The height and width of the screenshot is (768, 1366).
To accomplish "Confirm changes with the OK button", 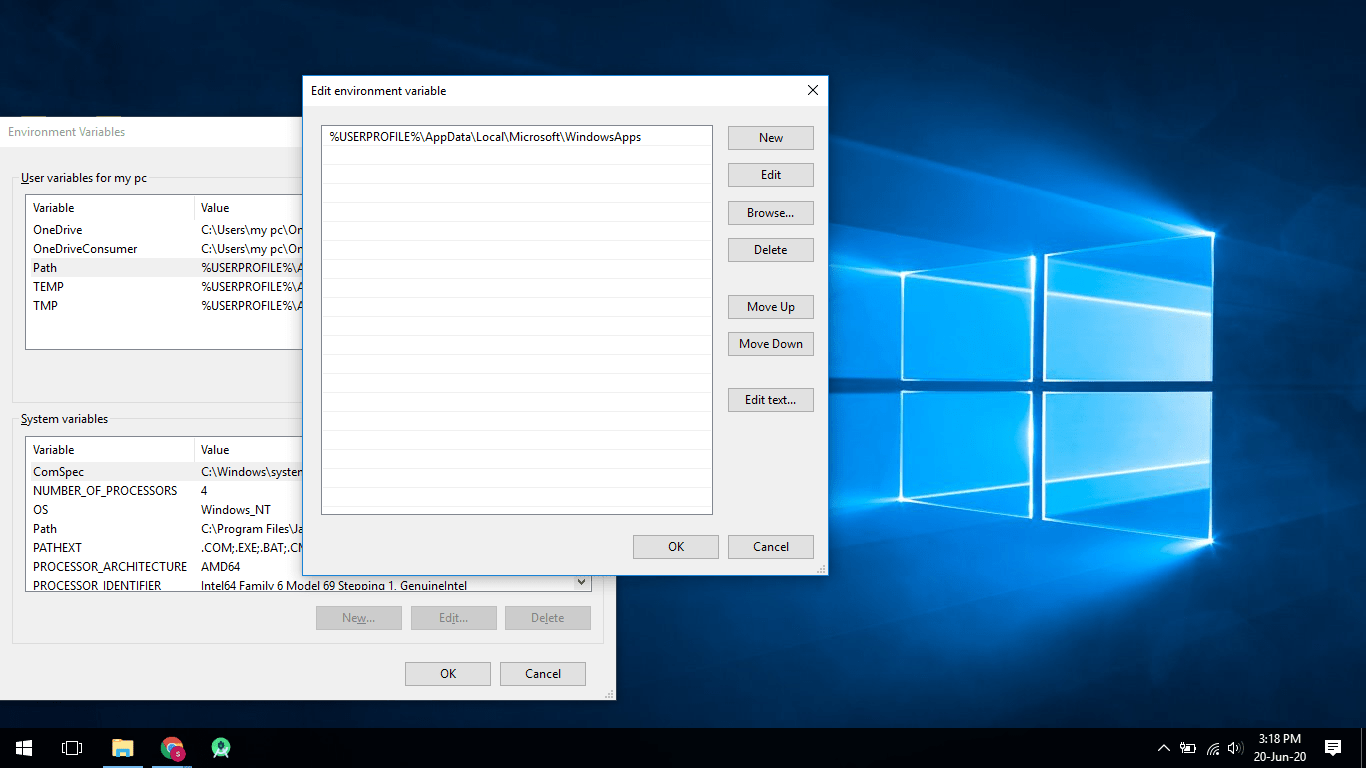I will [675, 546].
